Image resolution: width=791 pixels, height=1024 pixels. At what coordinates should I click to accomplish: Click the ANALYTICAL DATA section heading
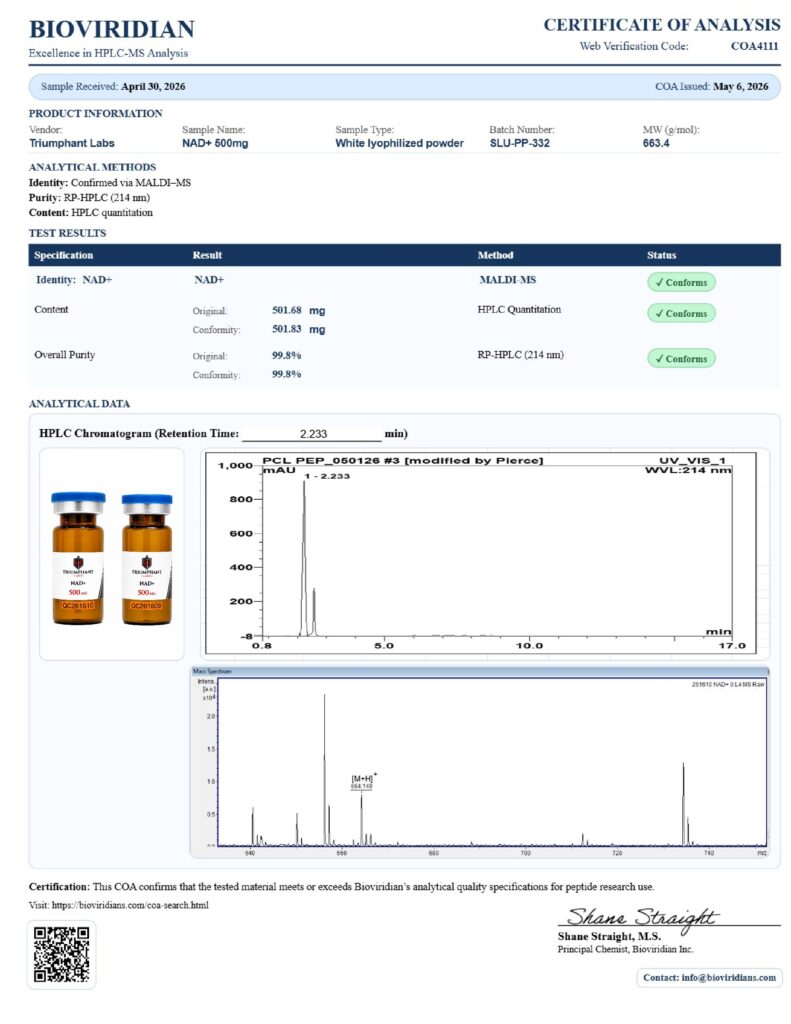pyautogui.click(x=79, y=404)
